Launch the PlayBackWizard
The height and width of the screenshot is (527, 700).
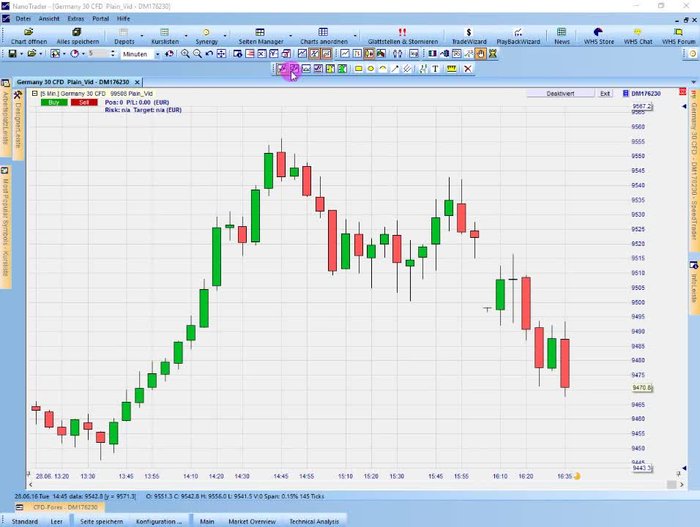pos(517,35)
